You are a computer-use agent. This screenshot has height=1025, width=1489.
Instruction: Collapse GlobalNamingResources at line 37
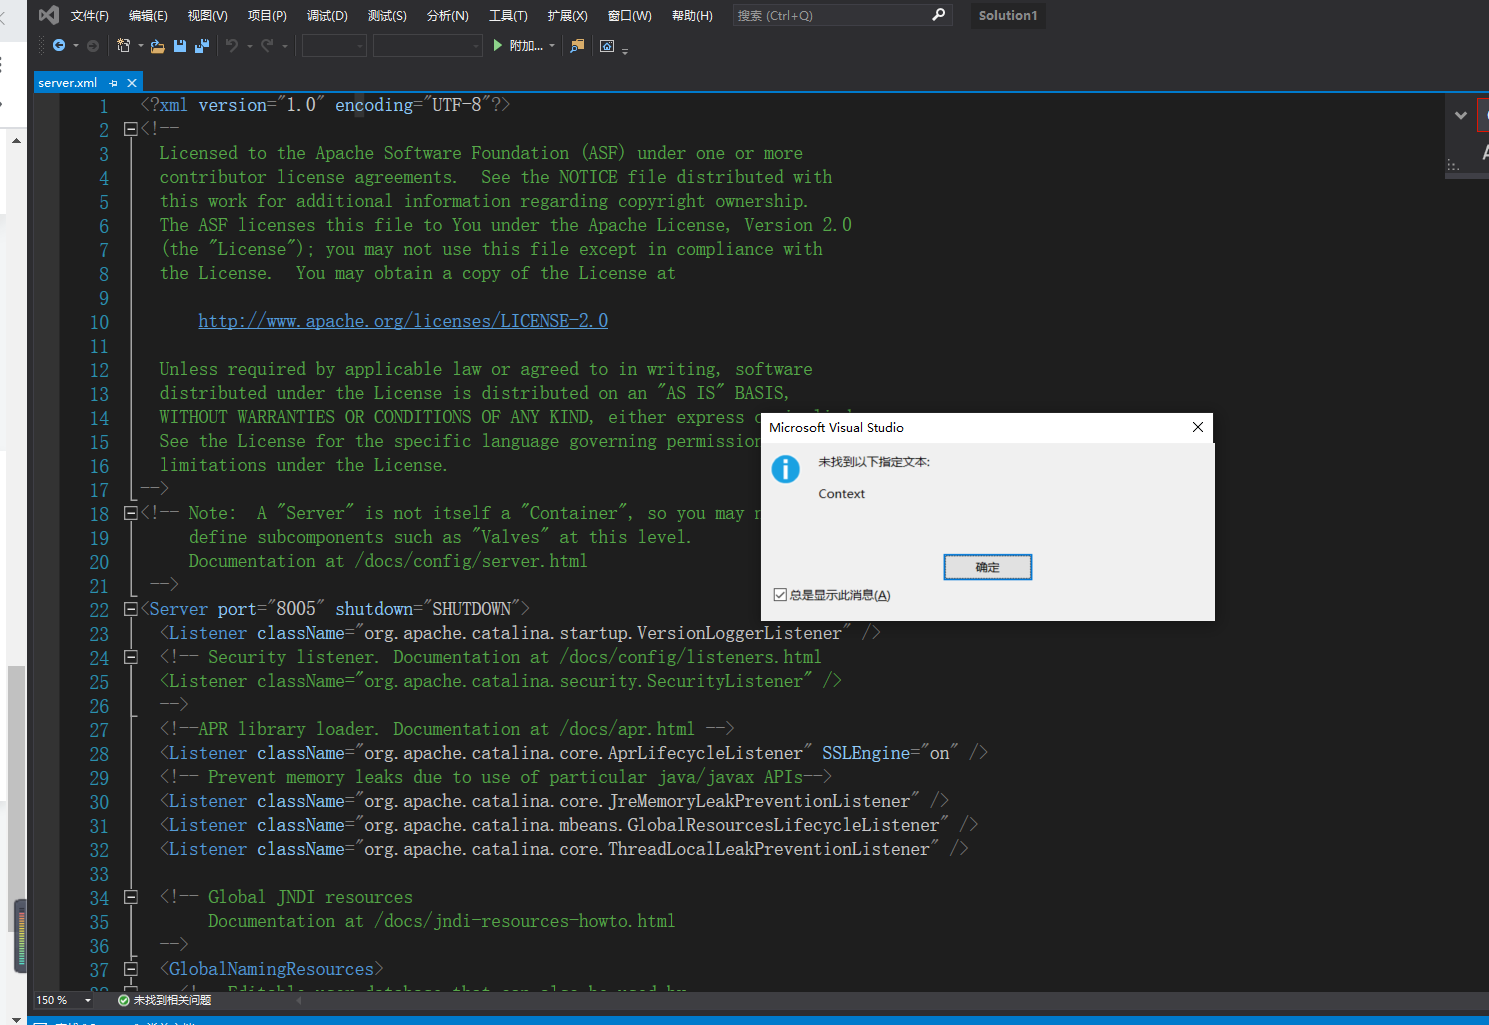[130, 969]
